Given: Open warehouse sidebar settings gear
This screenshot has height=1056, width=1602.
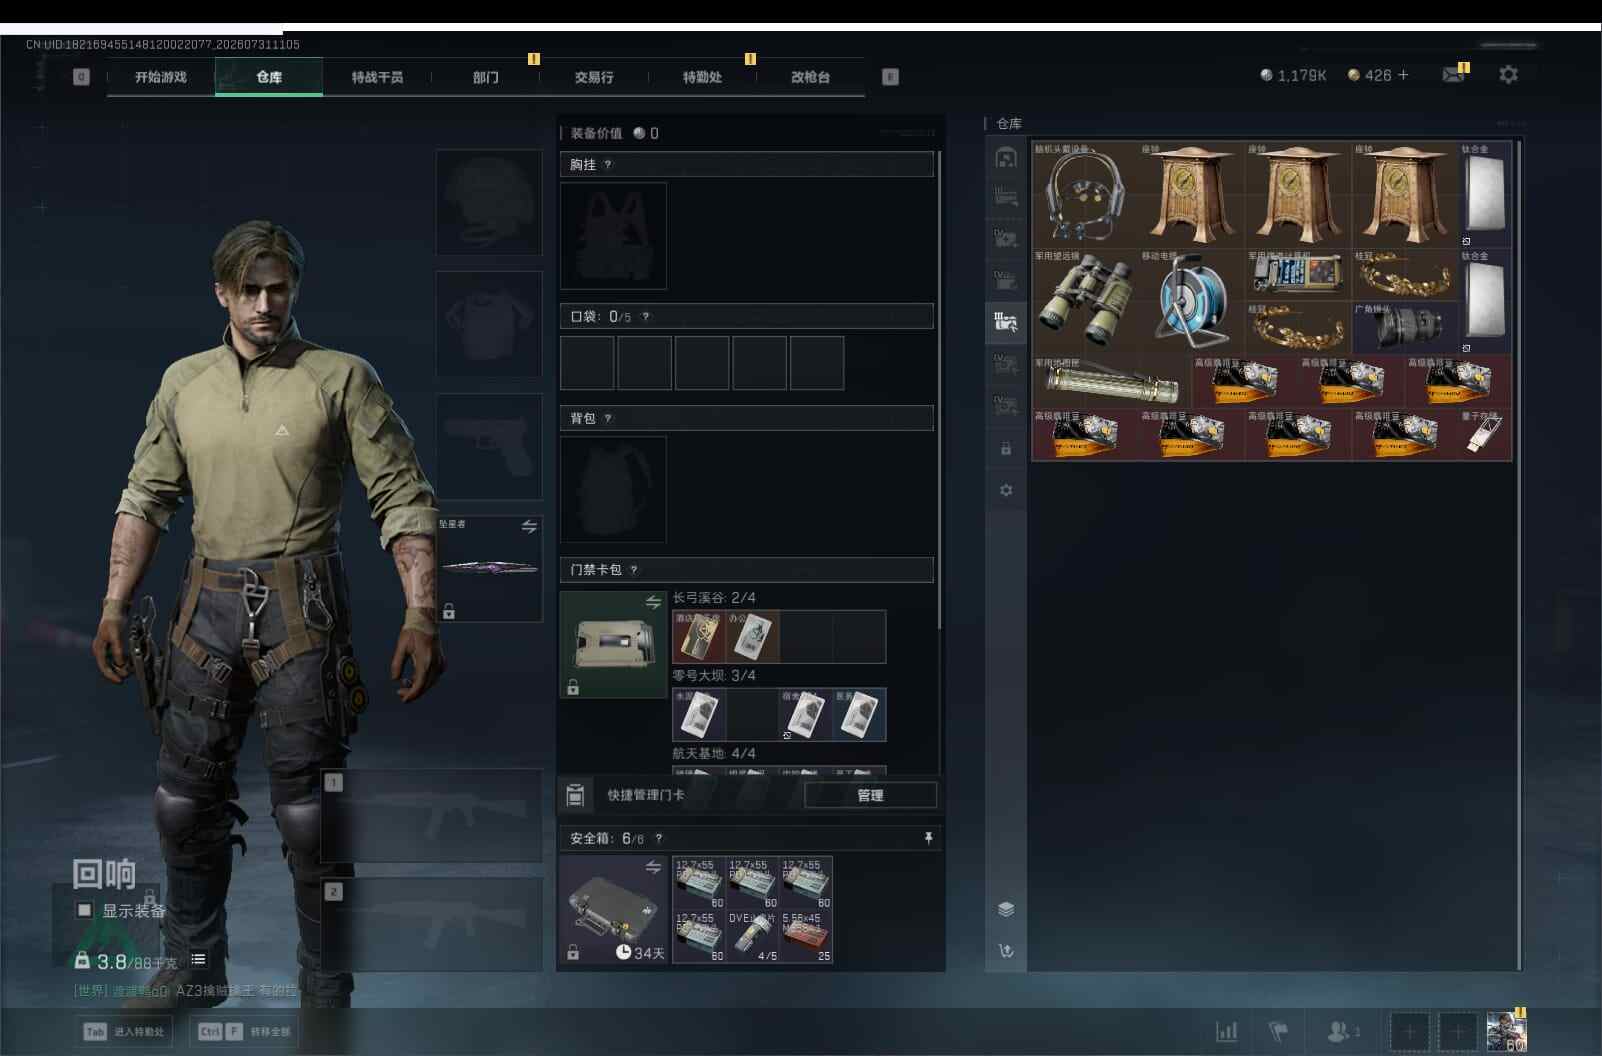Looking at the screenshot, I should pos(1006,490).
